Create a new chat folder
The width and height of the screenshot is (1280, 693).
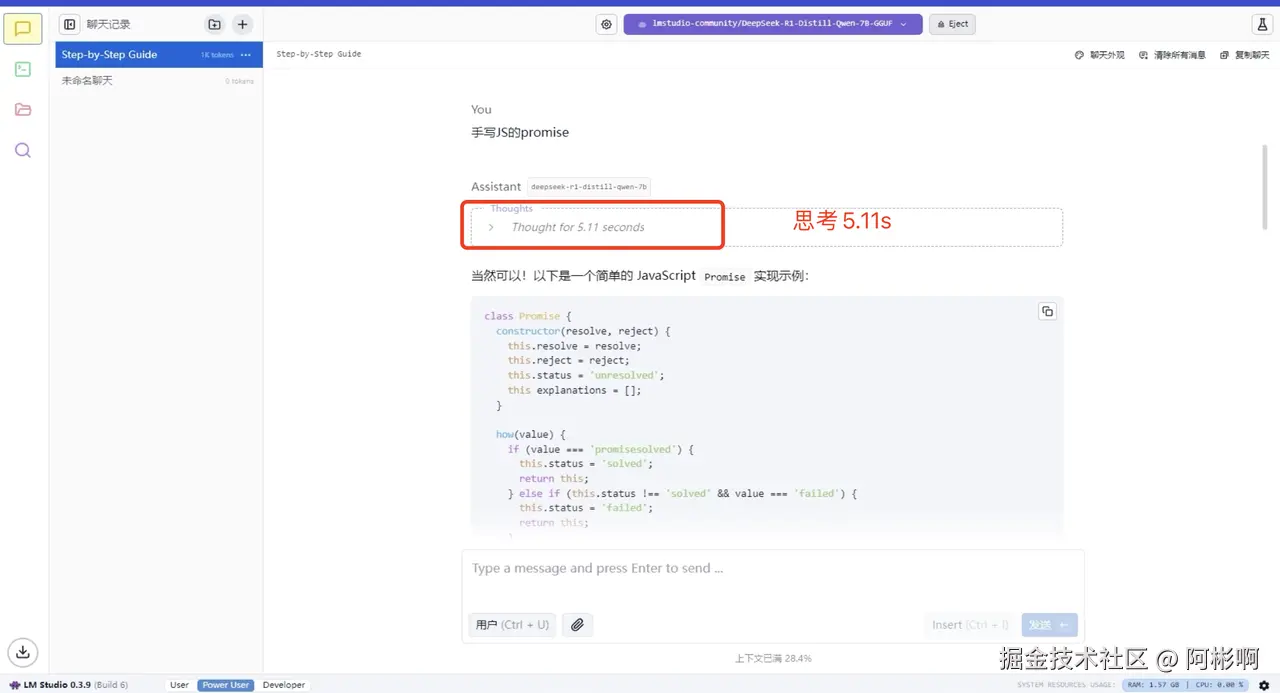coord(214,24)
